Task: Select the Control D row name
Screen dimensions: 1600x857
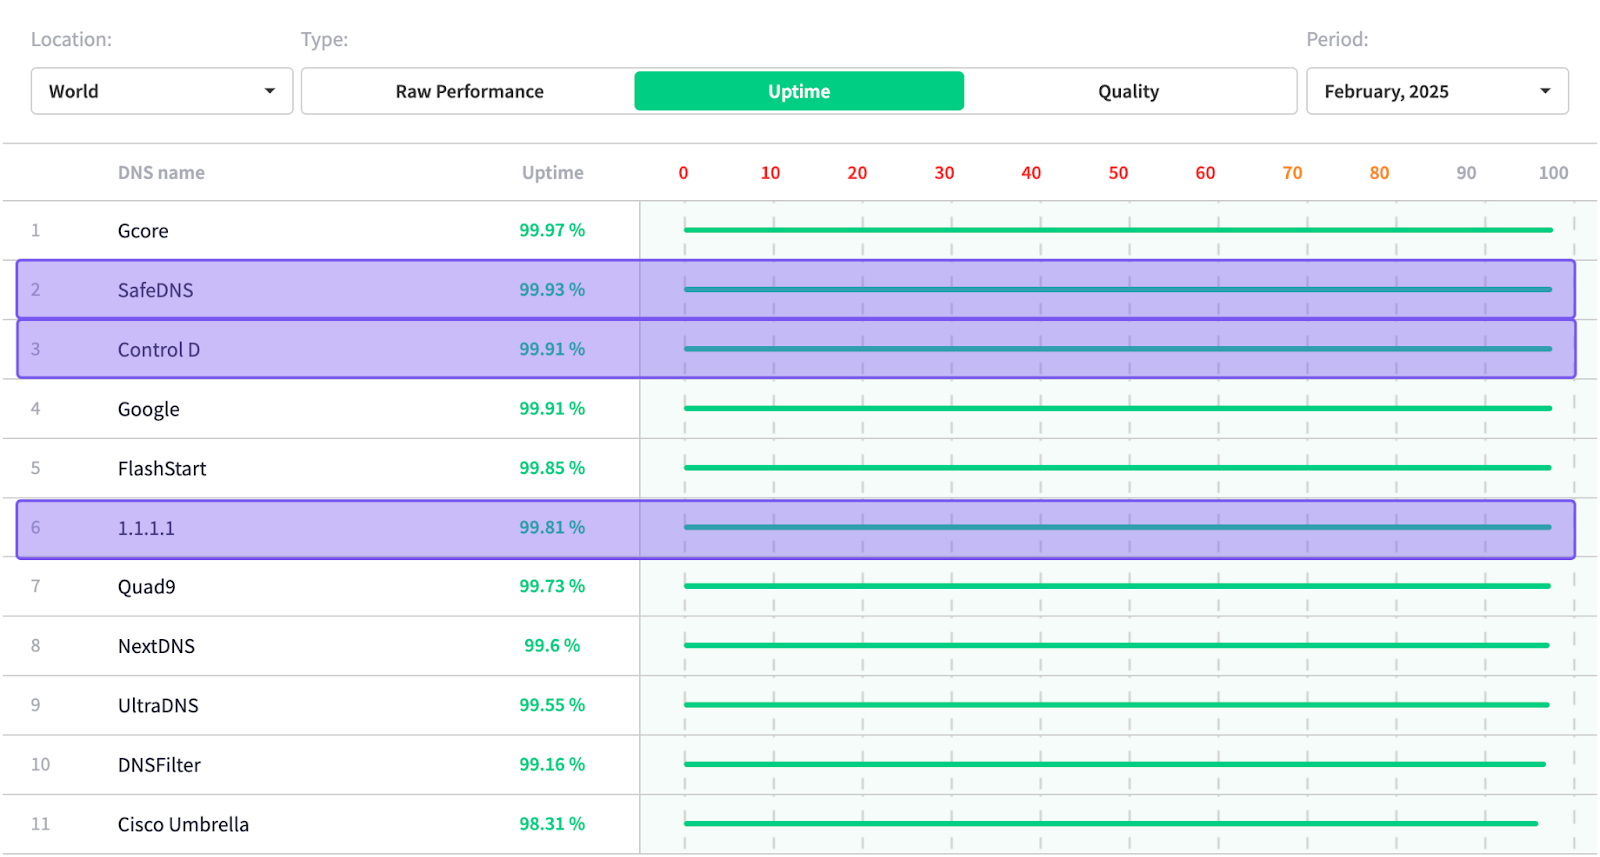Action: 159,350
